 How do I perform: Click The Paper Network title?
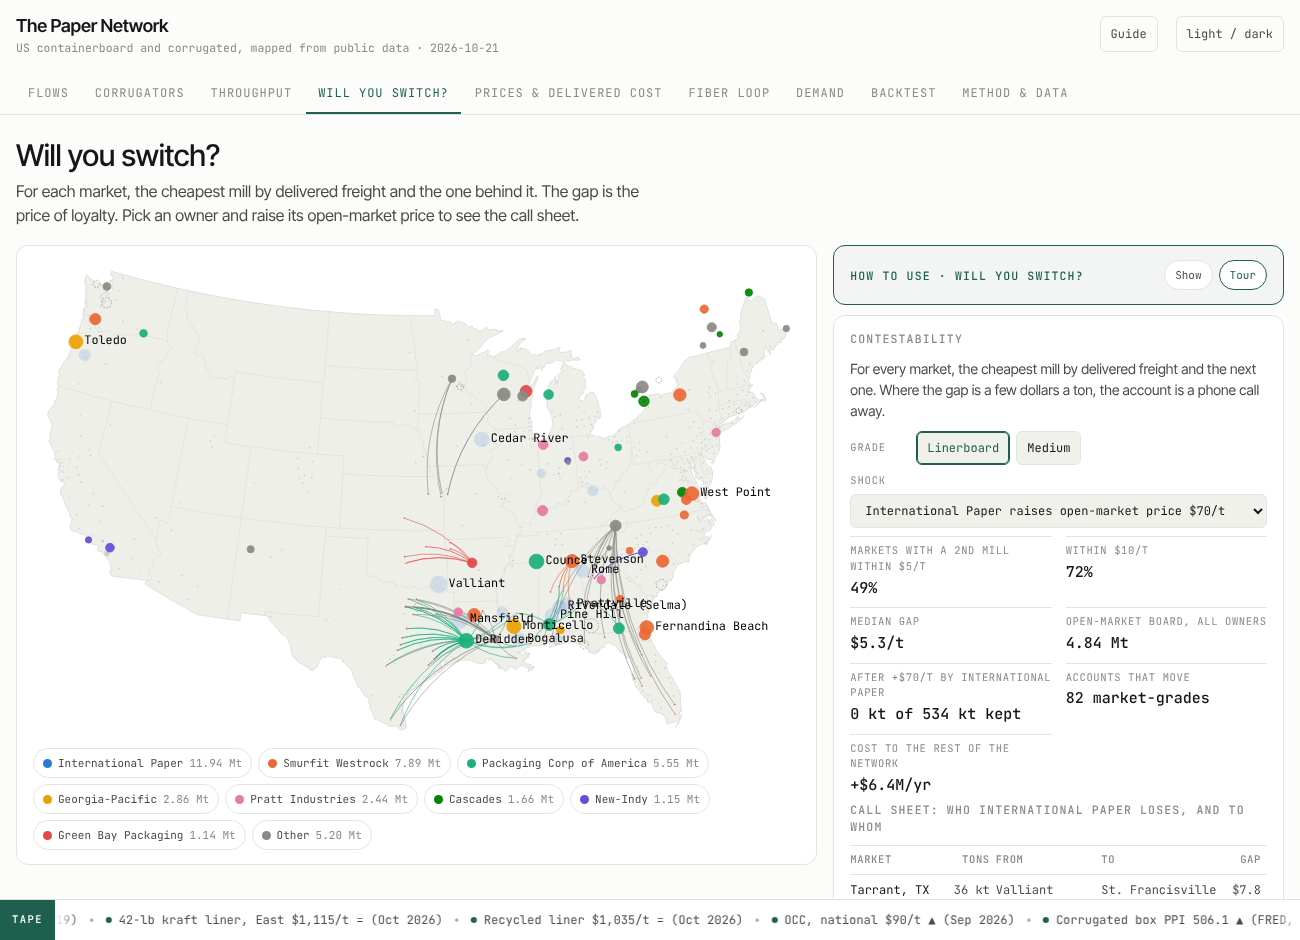(x=92, y=26)
